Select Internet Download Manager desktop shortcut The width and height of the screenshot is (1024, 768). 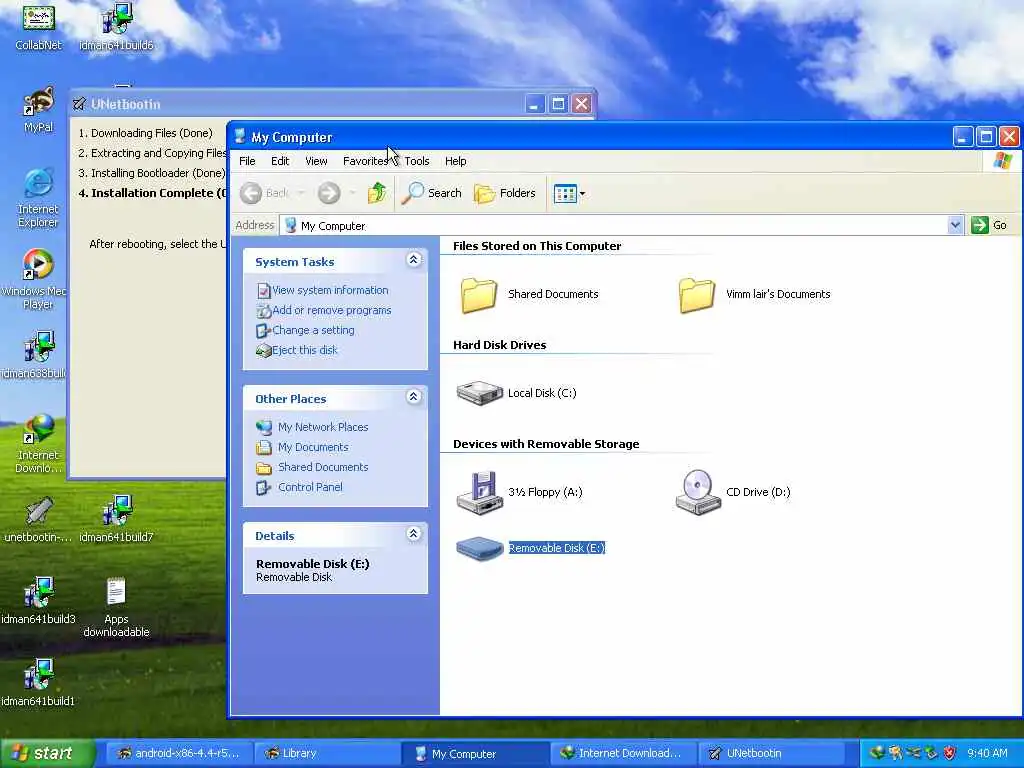[x=38, y=443]
